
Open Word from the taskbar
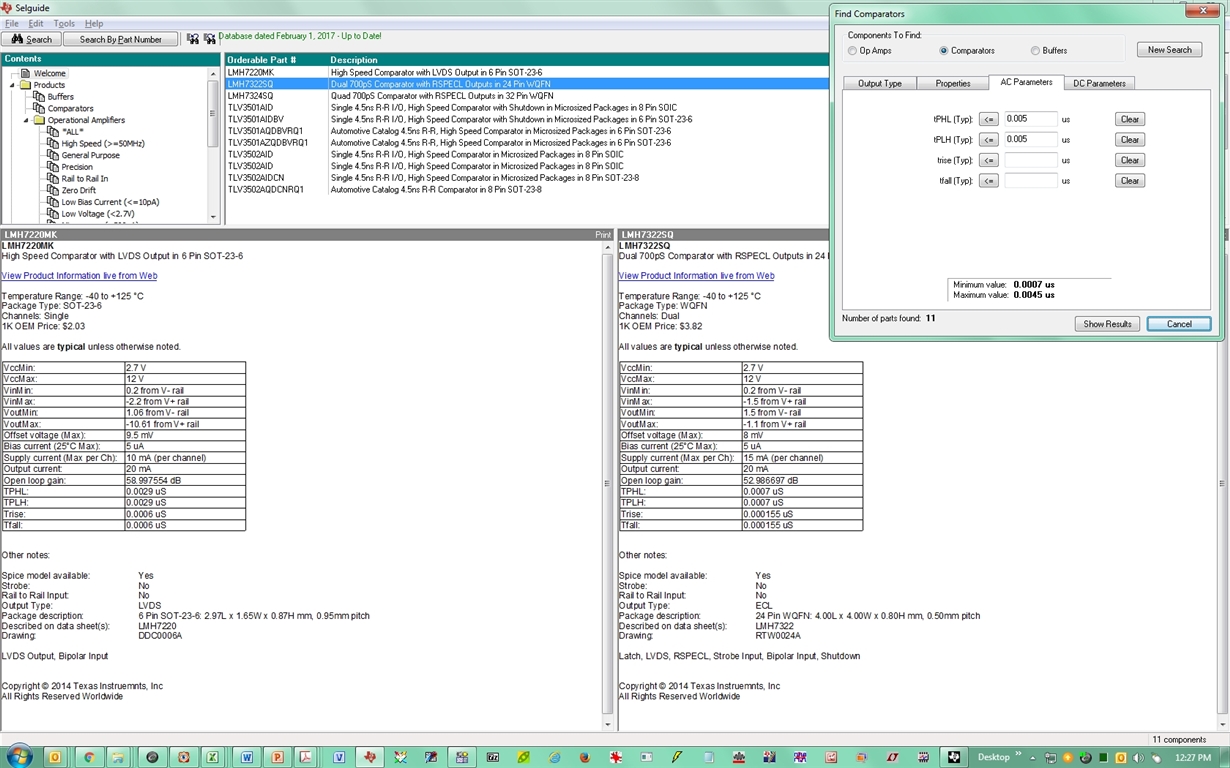(247, 757)
